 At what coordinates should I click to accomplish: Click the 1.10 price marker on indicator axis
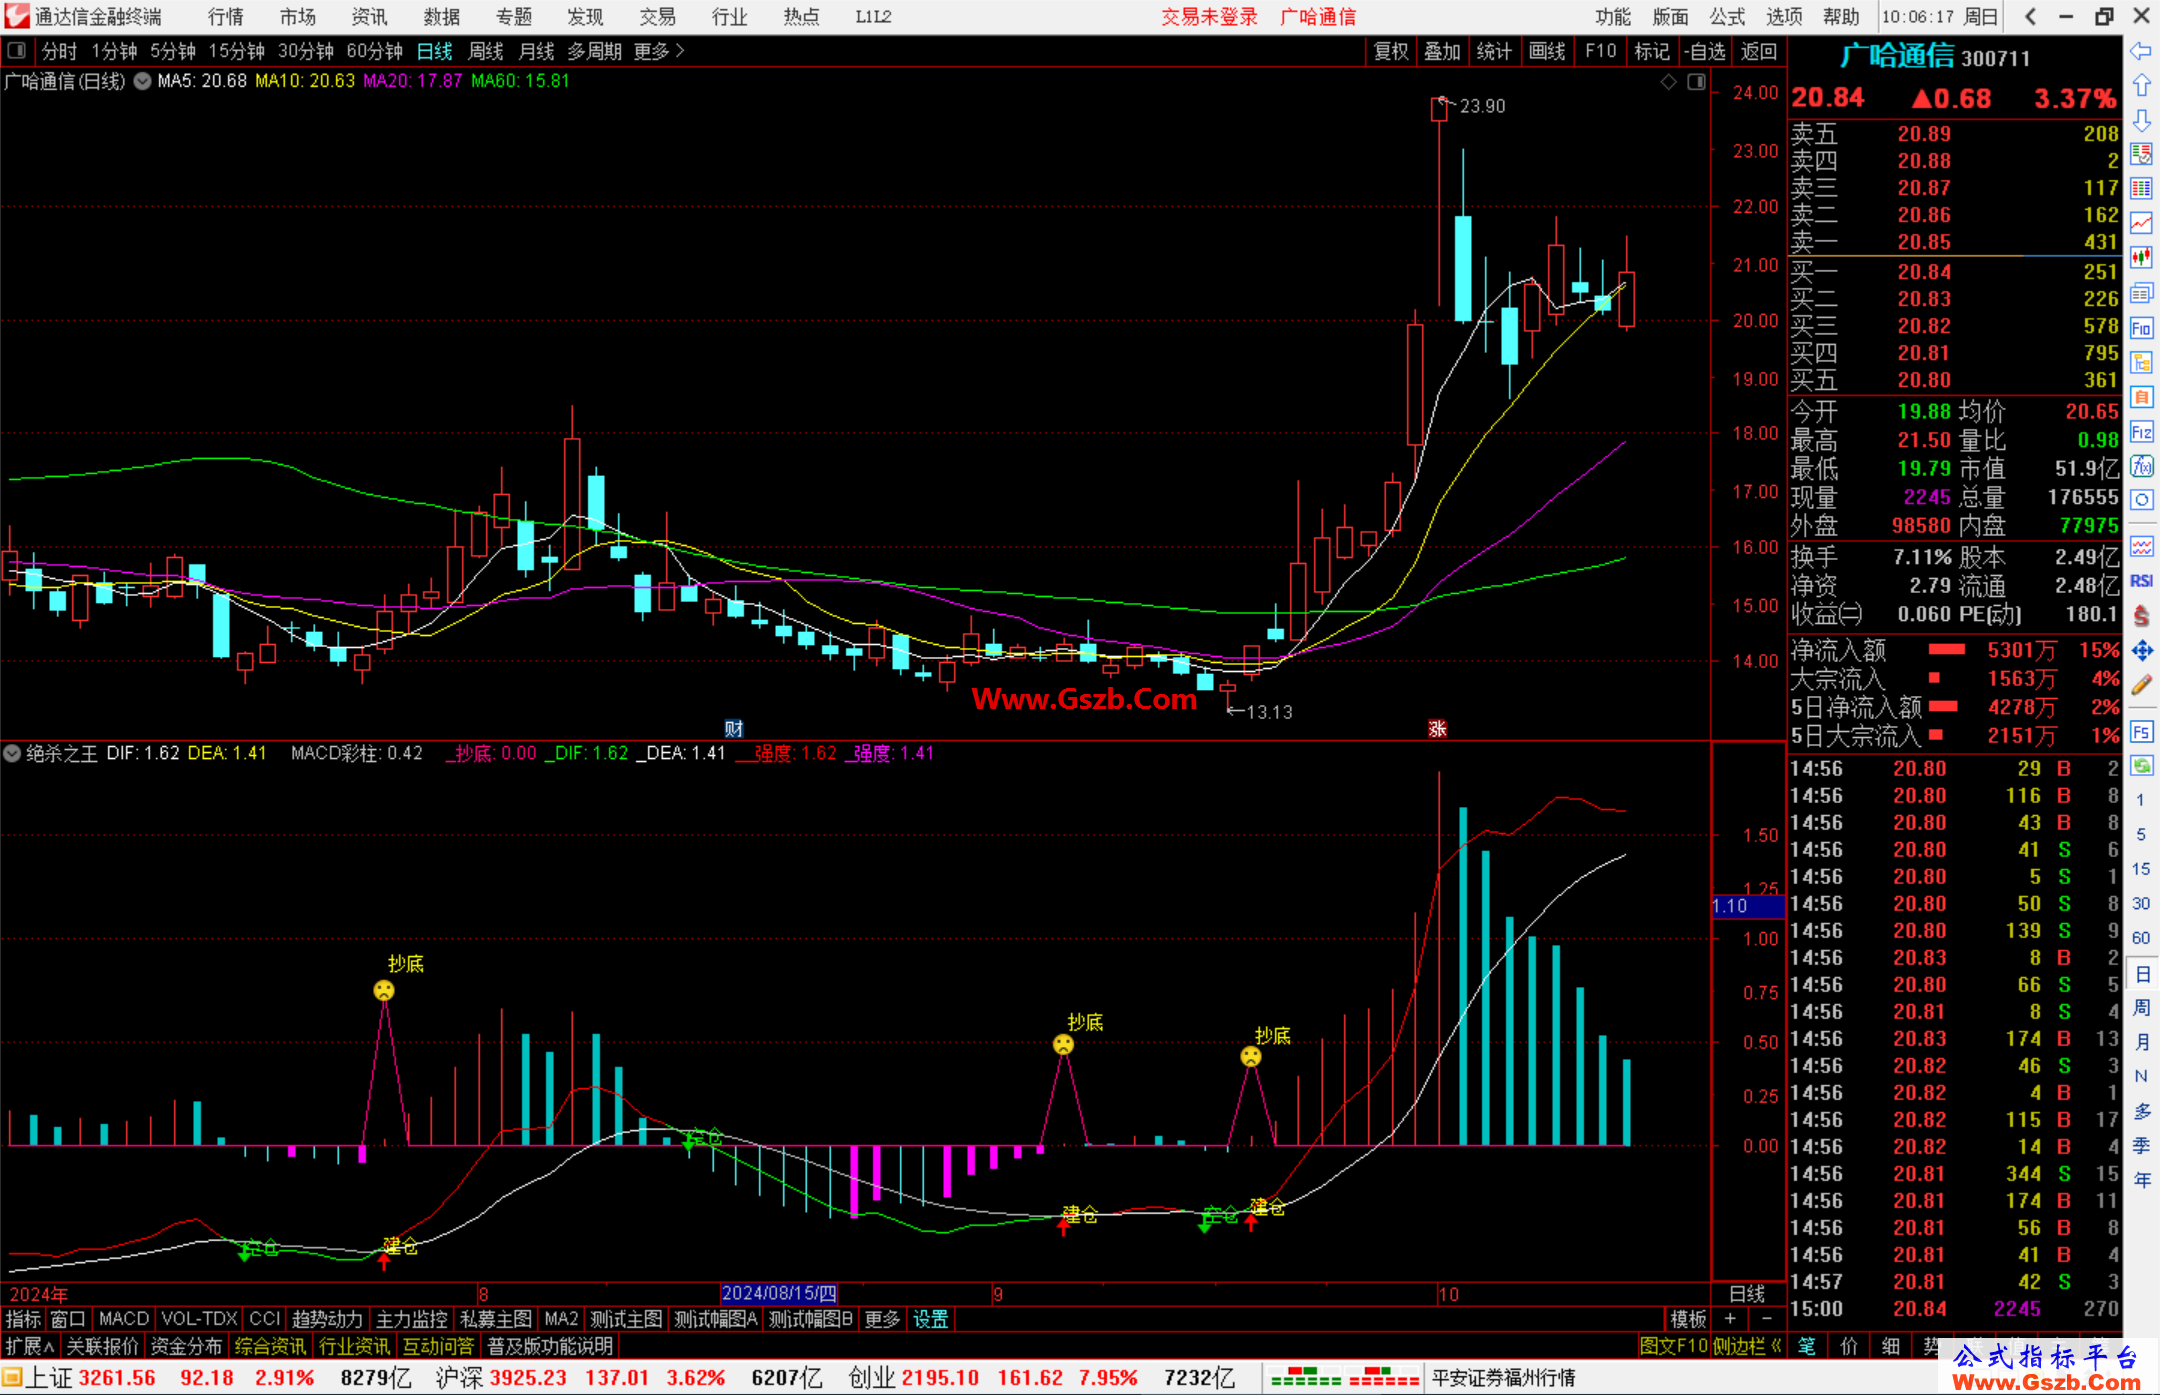pyautogui.click(x=1747, y=906)
